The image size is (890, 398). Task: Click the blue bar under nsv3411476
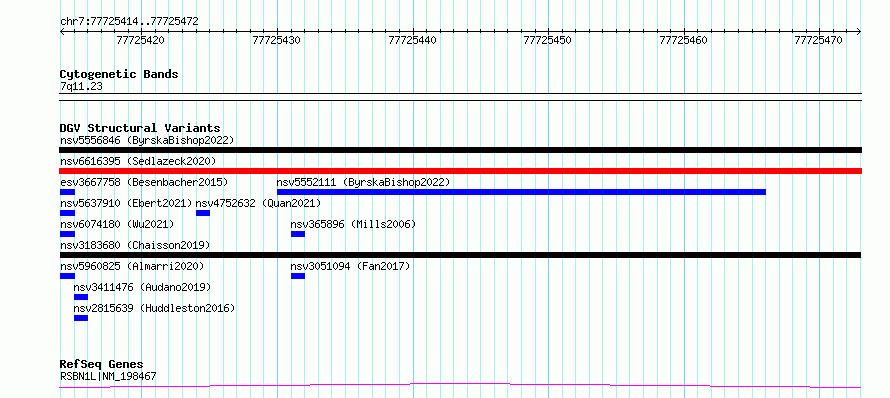tap(81, 297)
